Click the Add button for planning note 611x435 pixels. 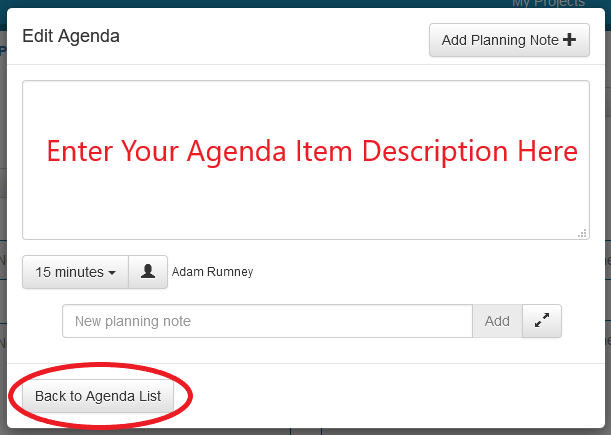pyautogui.click(x=497, y=321)
